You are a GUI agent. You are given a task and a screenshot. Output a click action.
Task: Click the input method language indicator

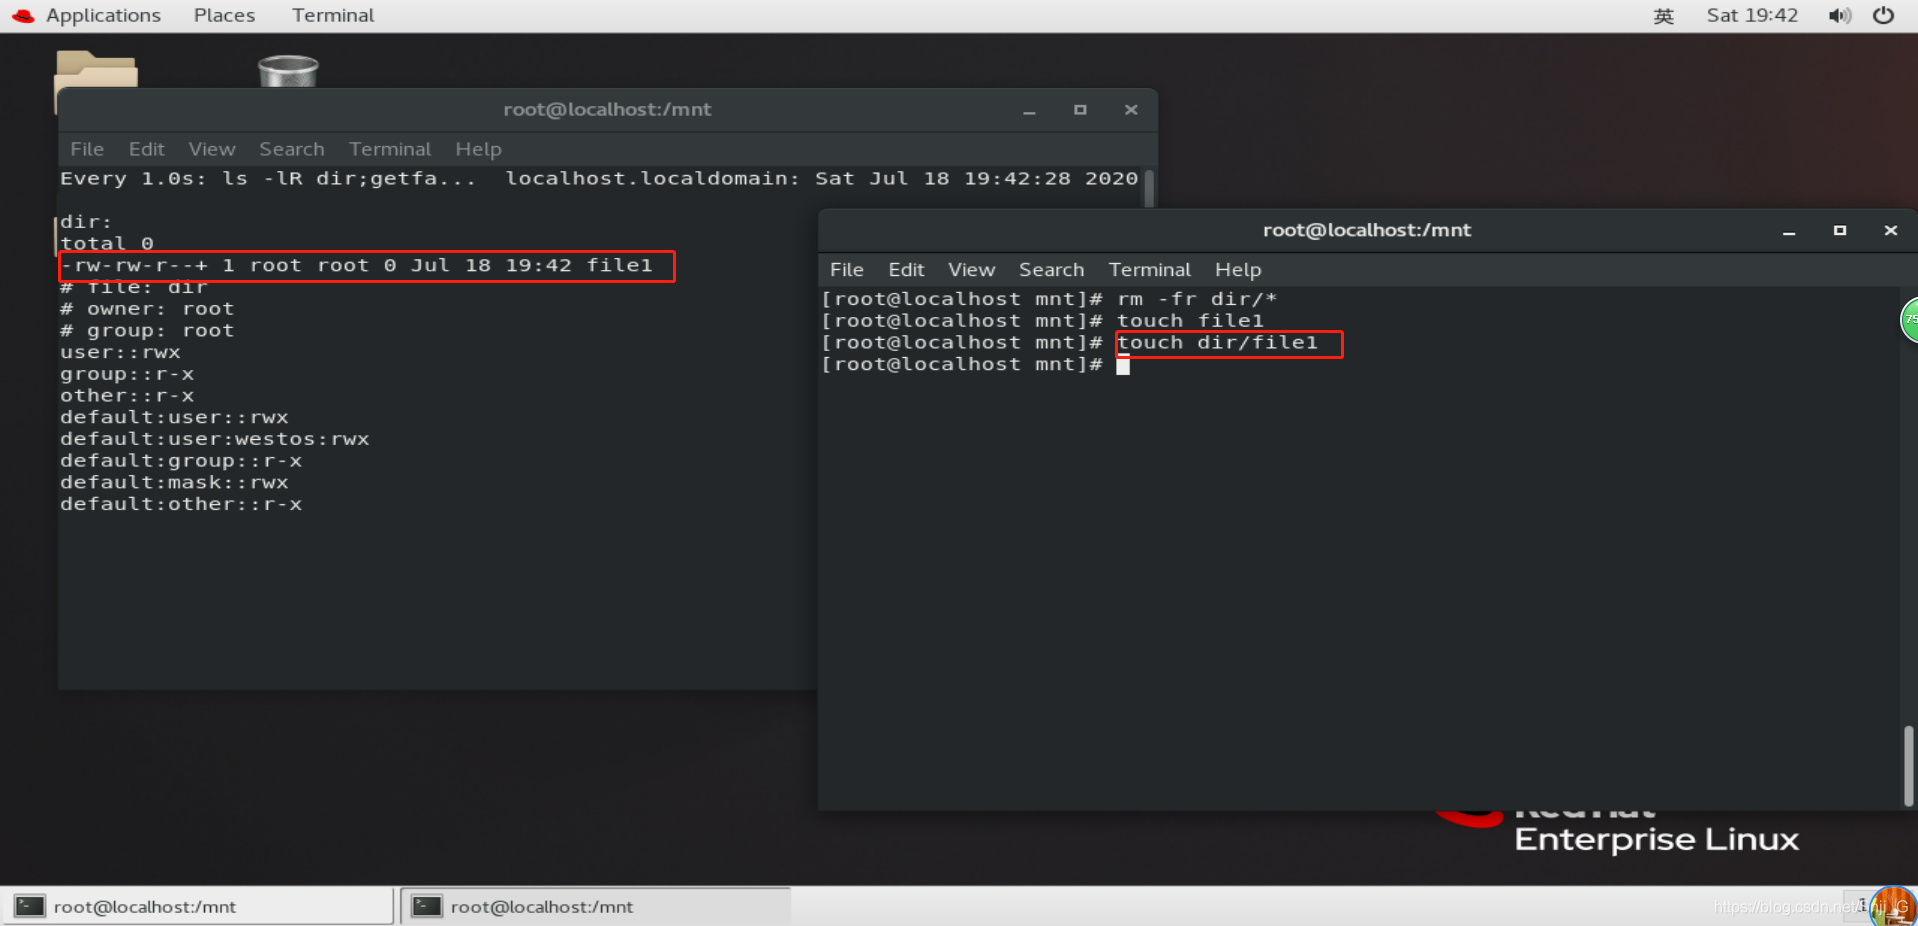tap(1663, 16)
